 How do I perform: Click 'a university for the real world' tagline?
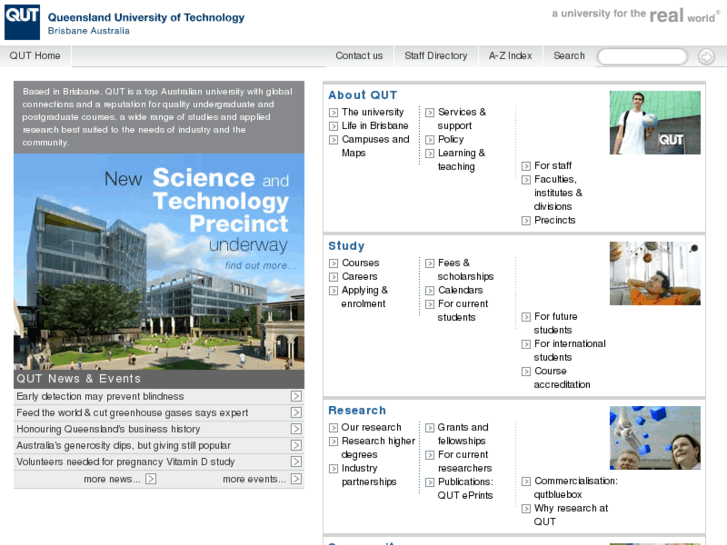[x=636, y=15]
